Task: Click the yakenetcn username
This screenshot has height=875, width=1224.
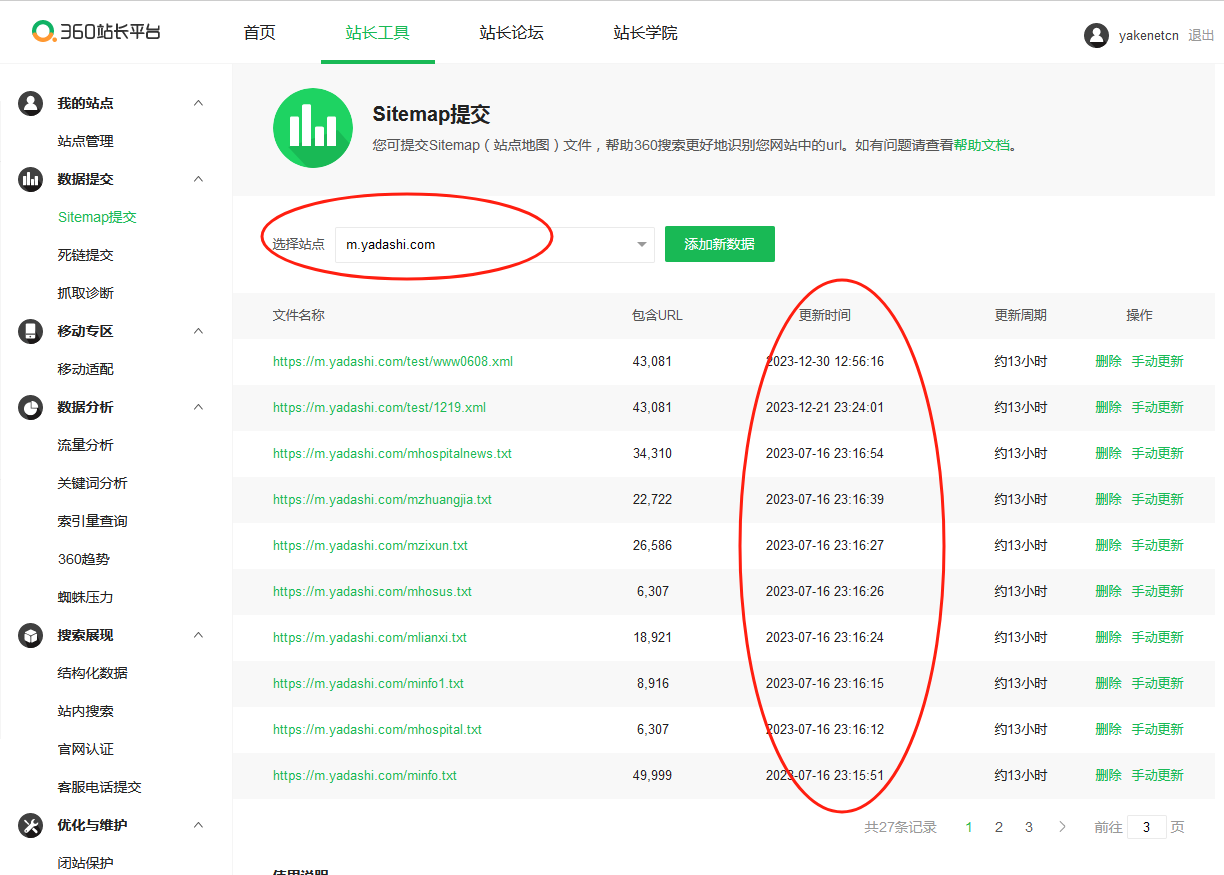Action: [1149, 35]
